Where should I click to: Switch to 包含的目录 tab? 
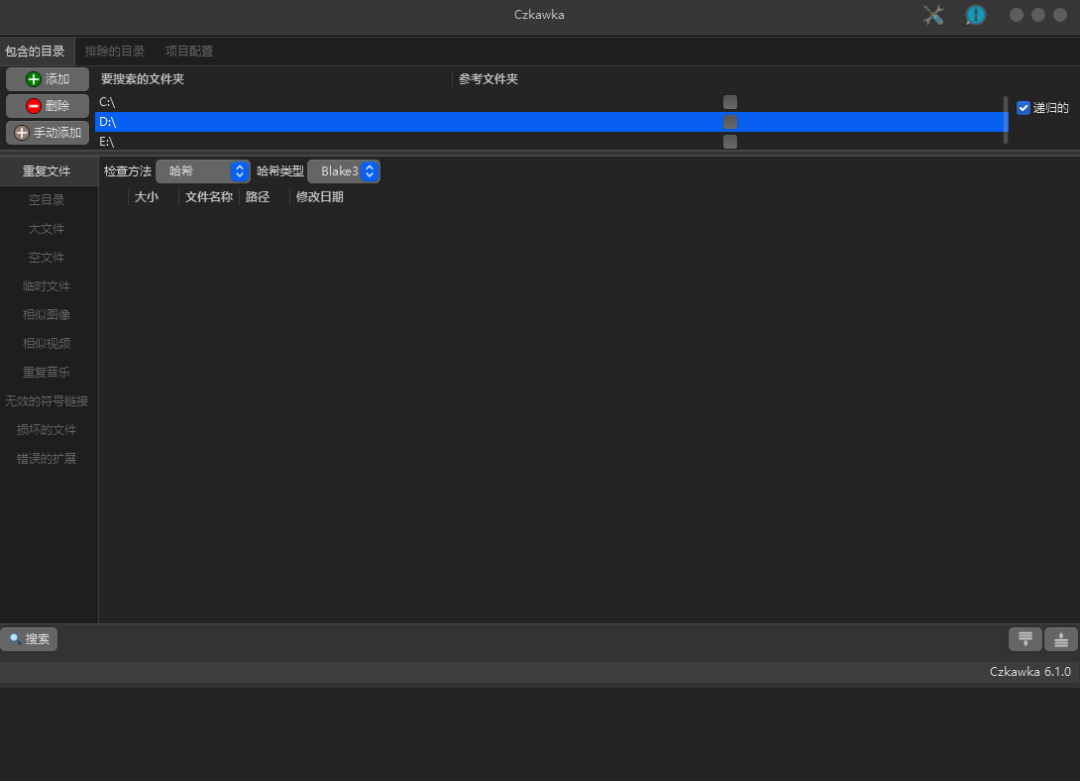click(x=35, y=52)
